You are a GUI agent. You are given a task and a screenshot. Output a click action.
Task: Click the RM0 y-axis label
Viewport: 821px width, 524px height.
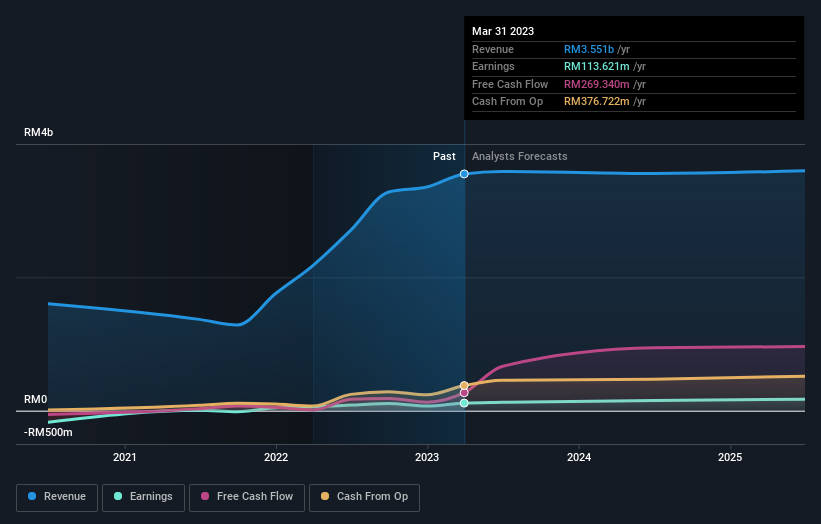pyautogui.click(x=36, y=399)
